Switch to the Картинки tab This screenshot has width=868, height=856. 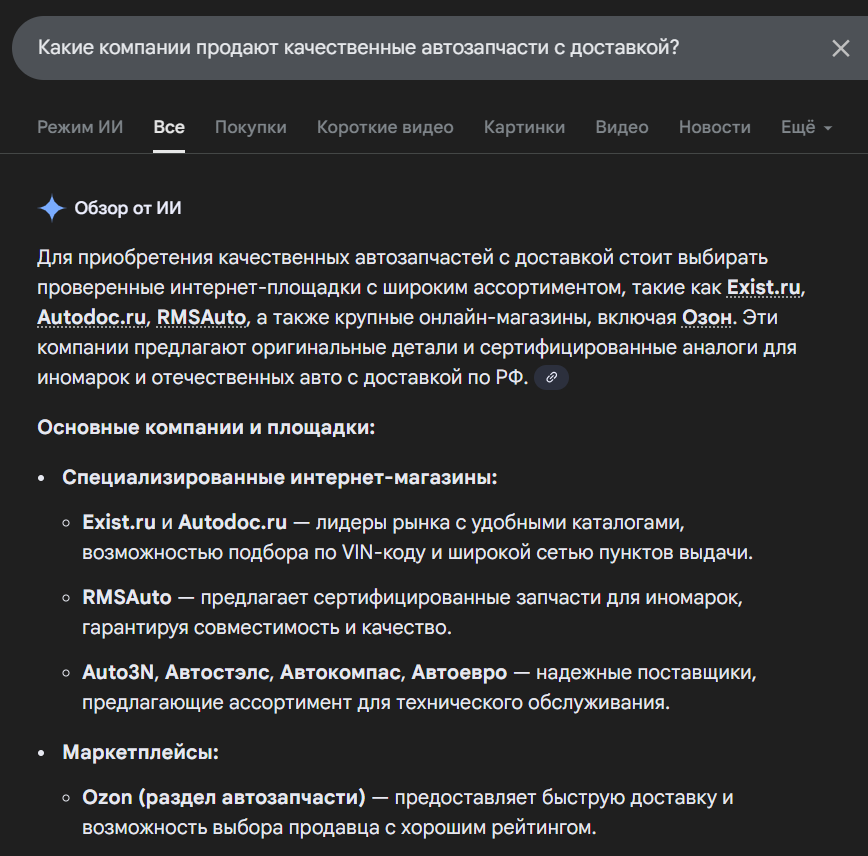[x=524, y=127]
